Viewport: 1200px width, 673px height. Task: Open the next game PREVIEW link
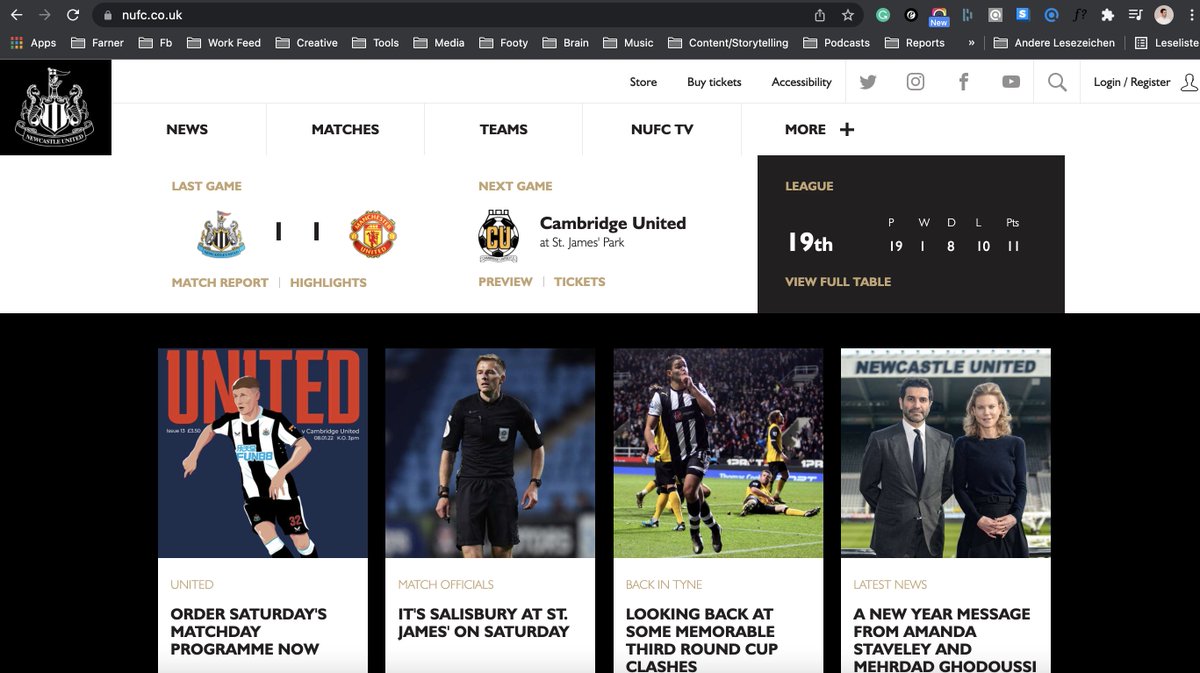505,282
